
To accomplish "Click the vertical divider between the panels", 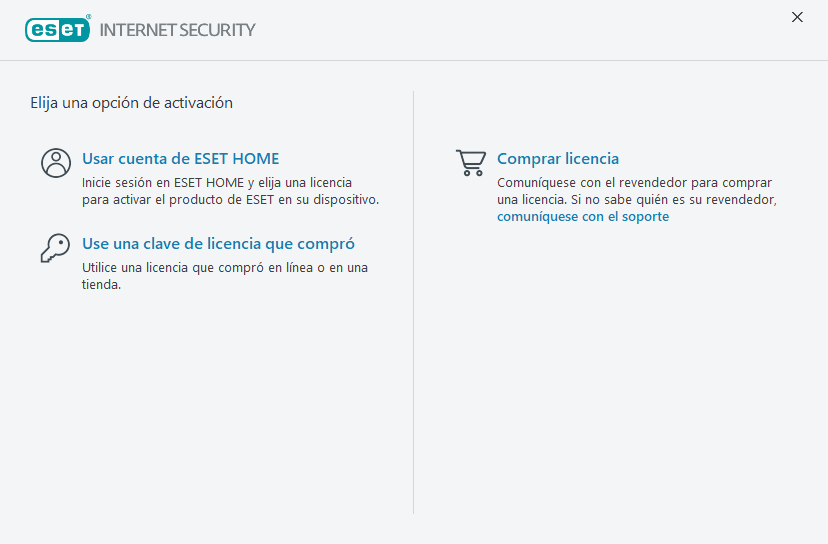I will coord(414,300).
